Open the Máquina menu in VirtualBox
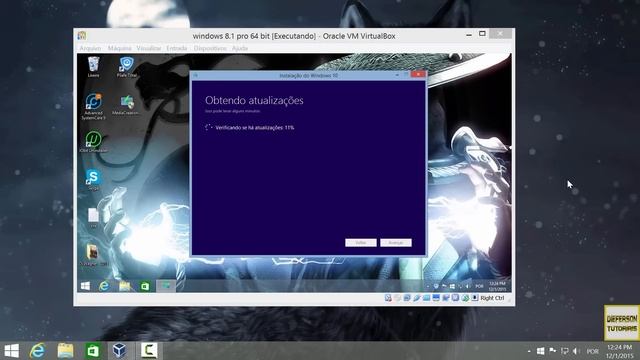This screenshot has width=640, height=360. click(x=119, y=48)
